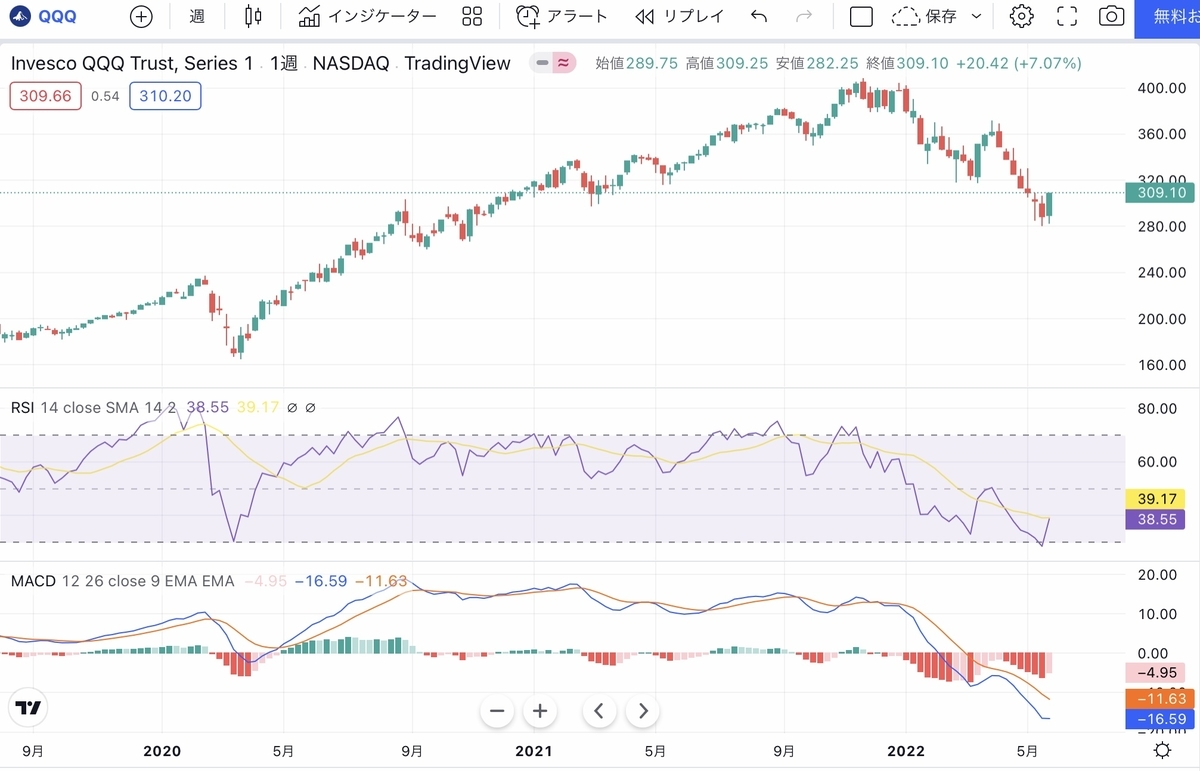Open time axis settings gear
This screenshot has height=771, width=1200.
tap(1163, 750)
